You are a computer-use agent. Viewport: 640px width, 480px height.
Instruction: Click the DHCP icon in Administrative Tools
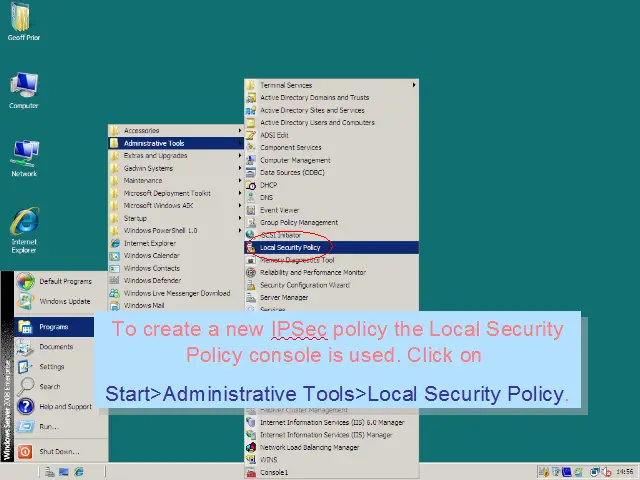pos(251,185)
